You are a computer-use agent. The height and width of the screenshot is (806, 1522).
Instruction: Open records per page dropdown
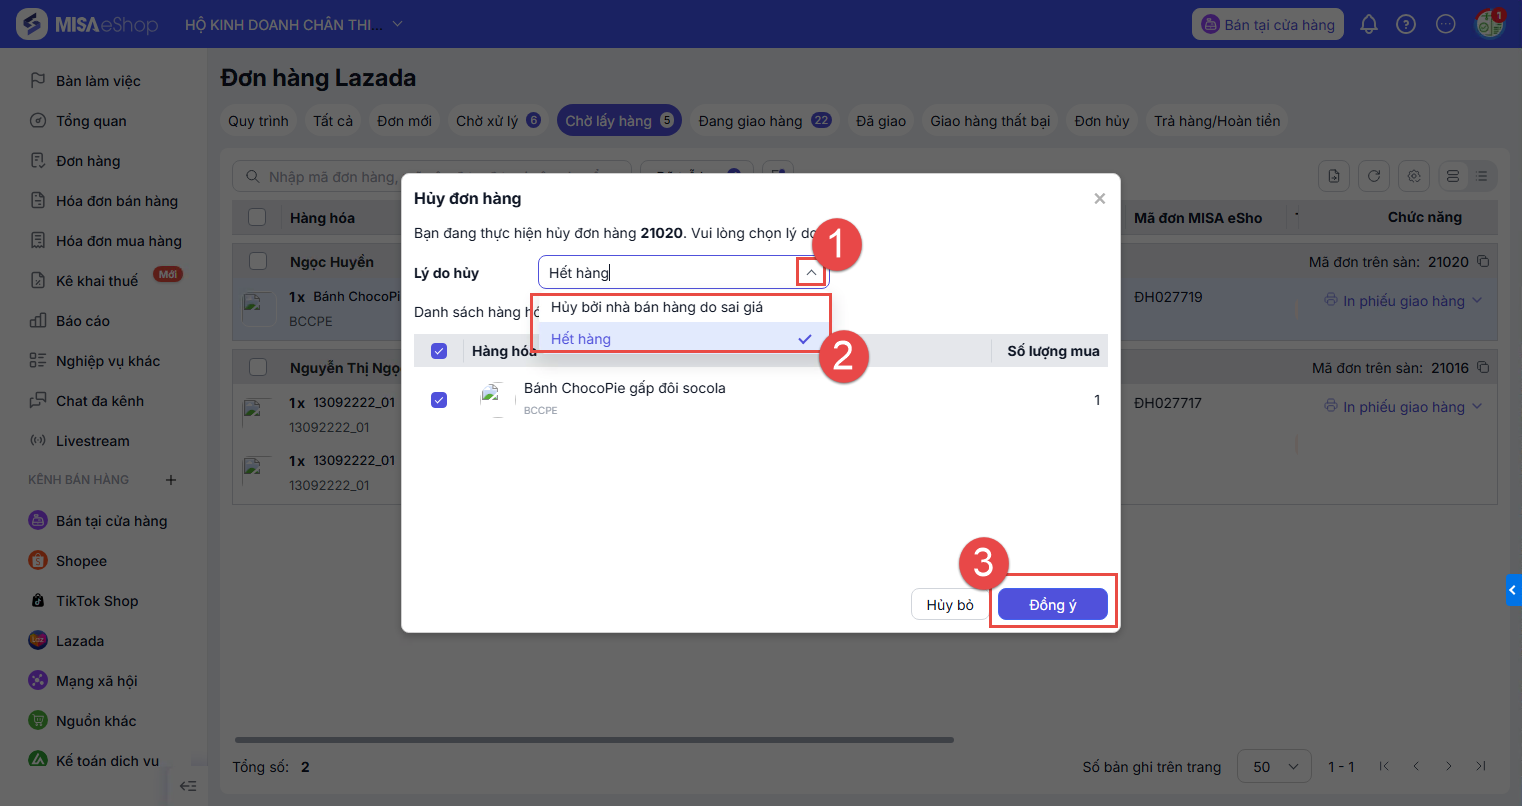click(1274, 767)
